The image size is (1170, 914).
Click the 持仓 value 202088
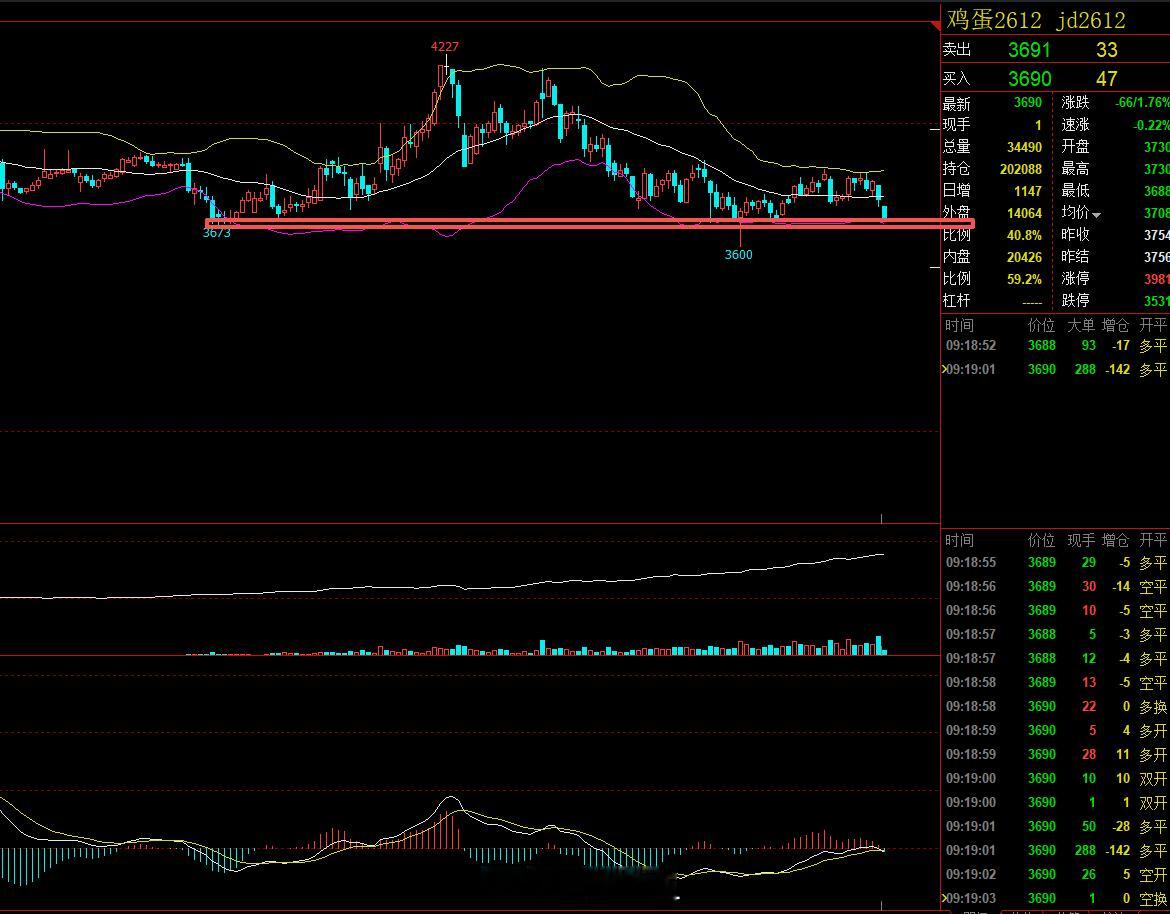pos(1020,169)
